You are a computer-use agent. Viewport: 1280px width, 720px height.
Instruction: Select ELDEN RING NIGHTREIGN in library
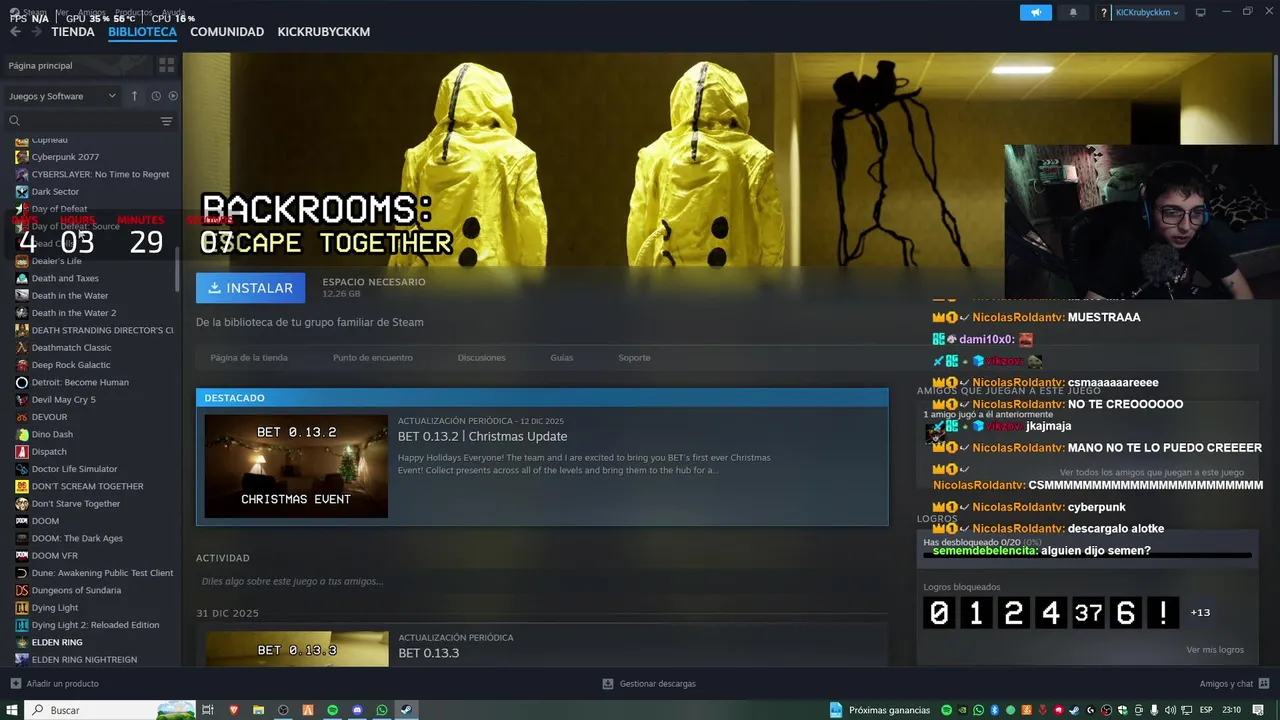click(x=84, y=660)
